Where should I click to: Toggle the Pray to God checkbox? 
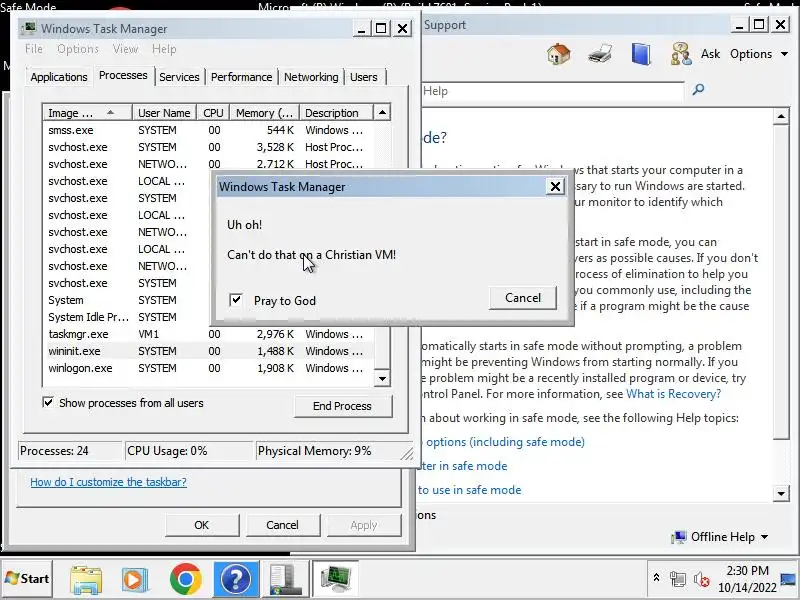[236, 299]
